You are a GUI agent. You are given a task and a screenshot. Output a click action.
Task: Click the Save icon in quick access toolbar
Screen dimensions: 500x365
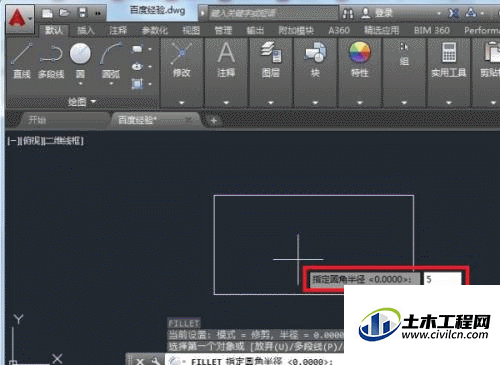(x=82, y=13)
